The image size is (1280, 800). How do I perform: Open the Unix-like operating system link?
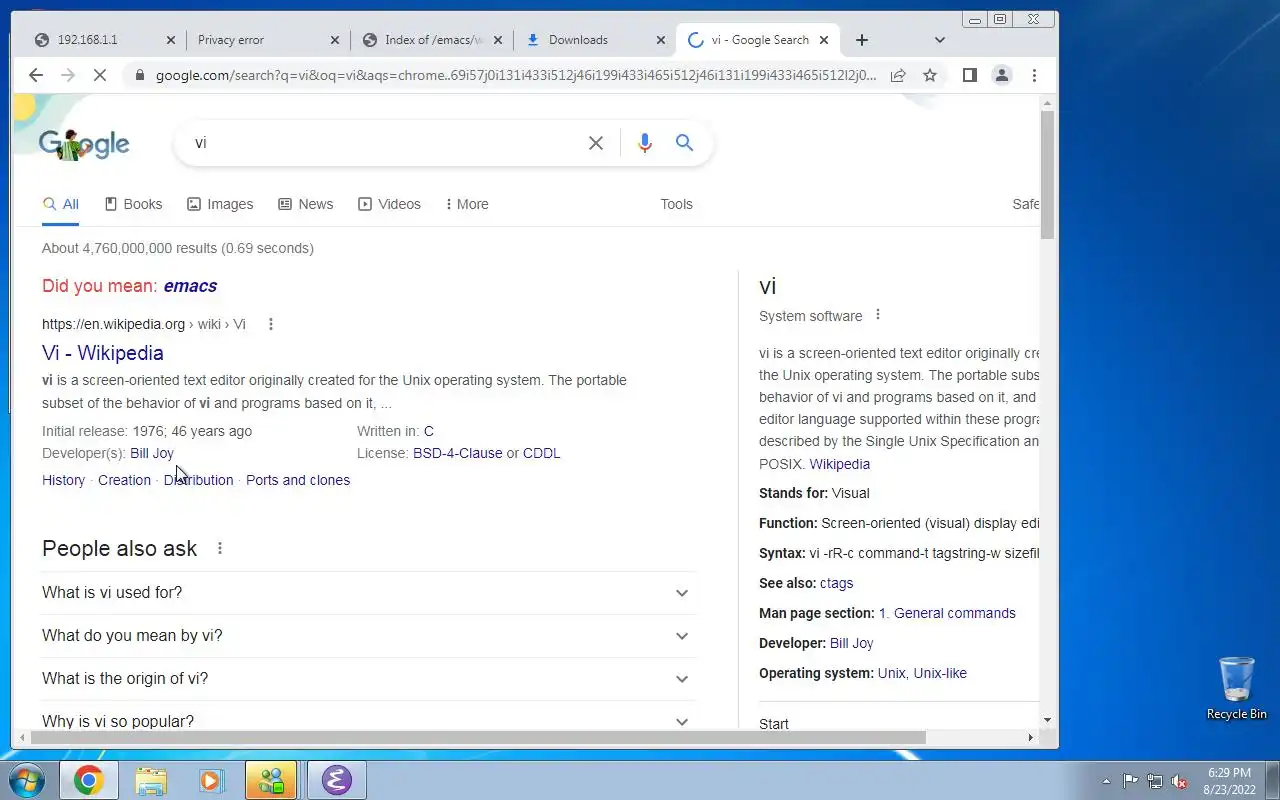(940, 673)
